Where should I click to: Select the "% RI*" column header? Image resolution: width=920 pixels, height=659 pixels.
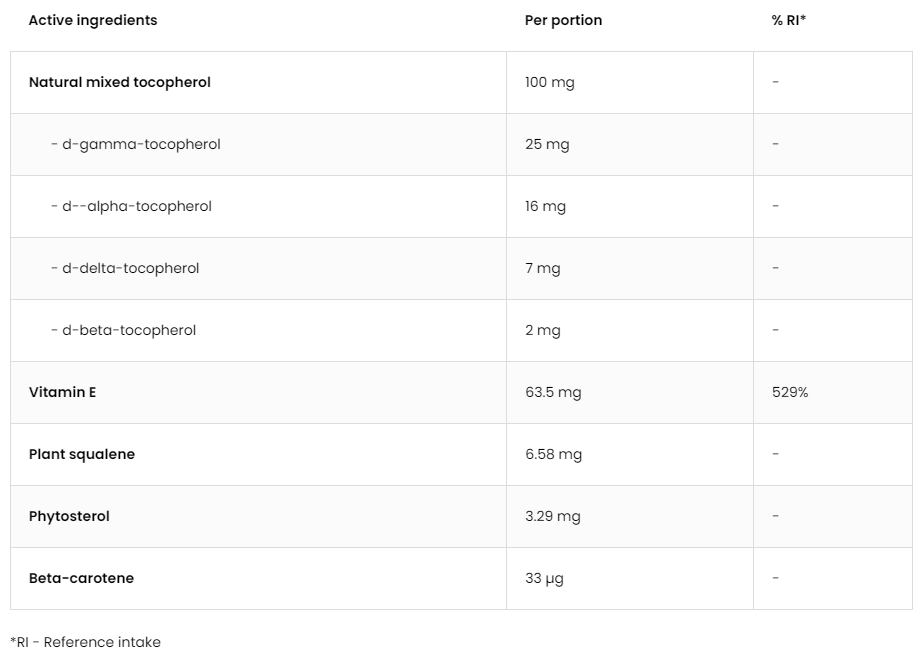[x=788, y=20]
